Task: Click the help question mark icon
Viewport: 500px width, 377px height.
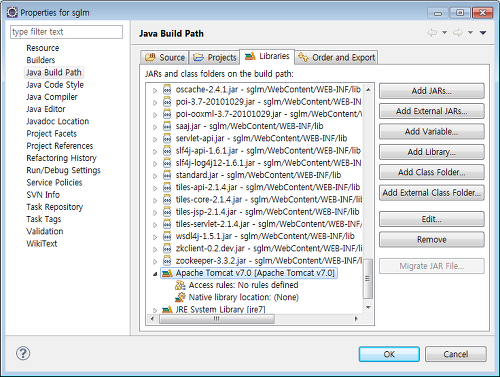Action: point(23,353)
